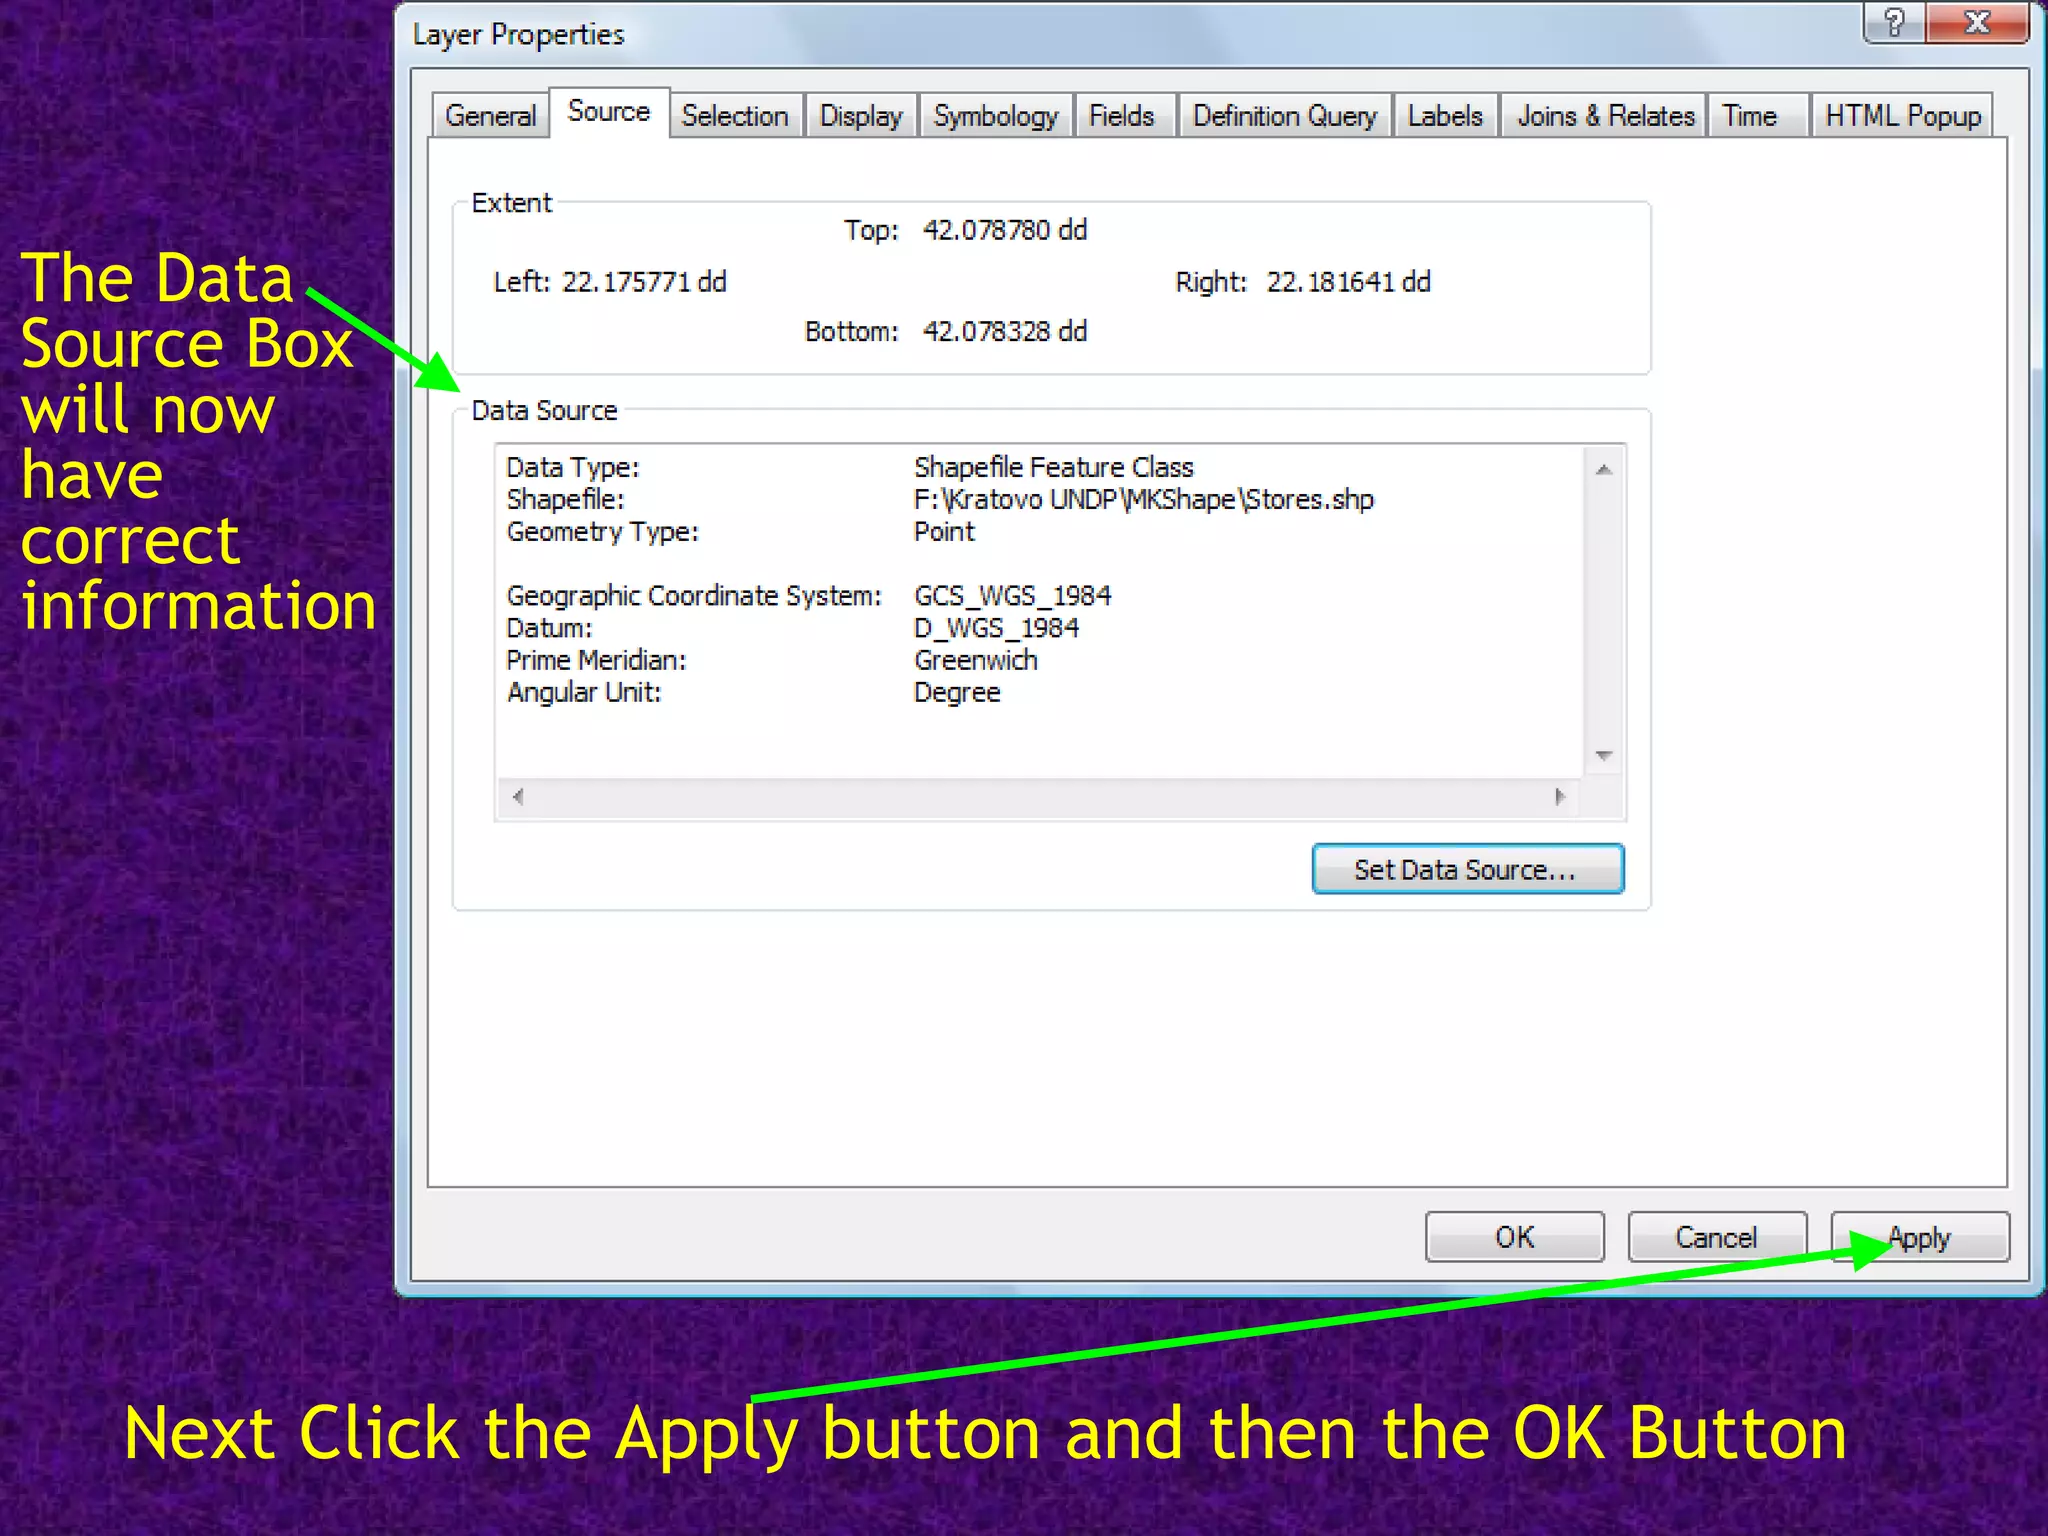Click the Stores.shp shapefile path
The height and width of the screenshot is (1536, 2048).
[x=1144, y=499]
